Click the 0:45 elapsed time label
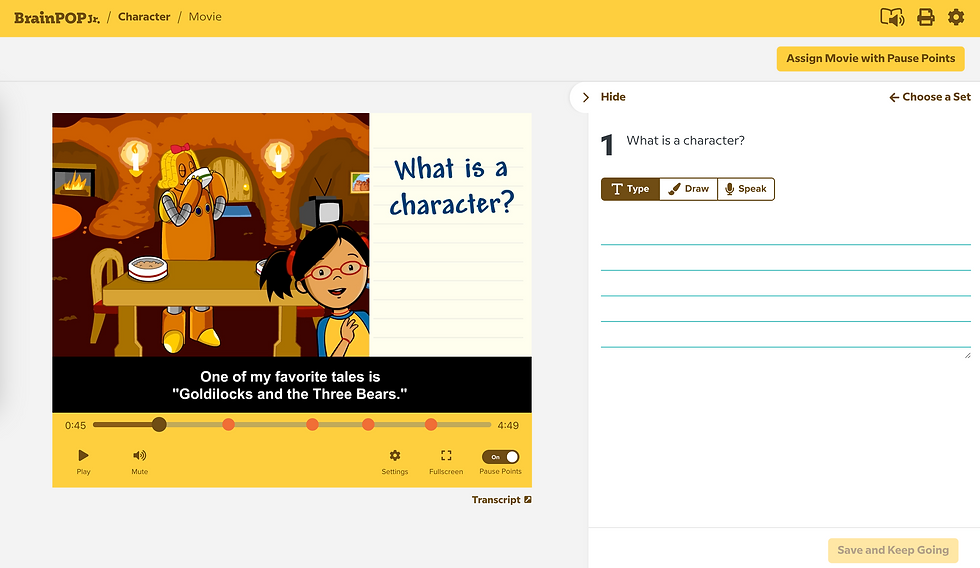 tap(76, 426)
